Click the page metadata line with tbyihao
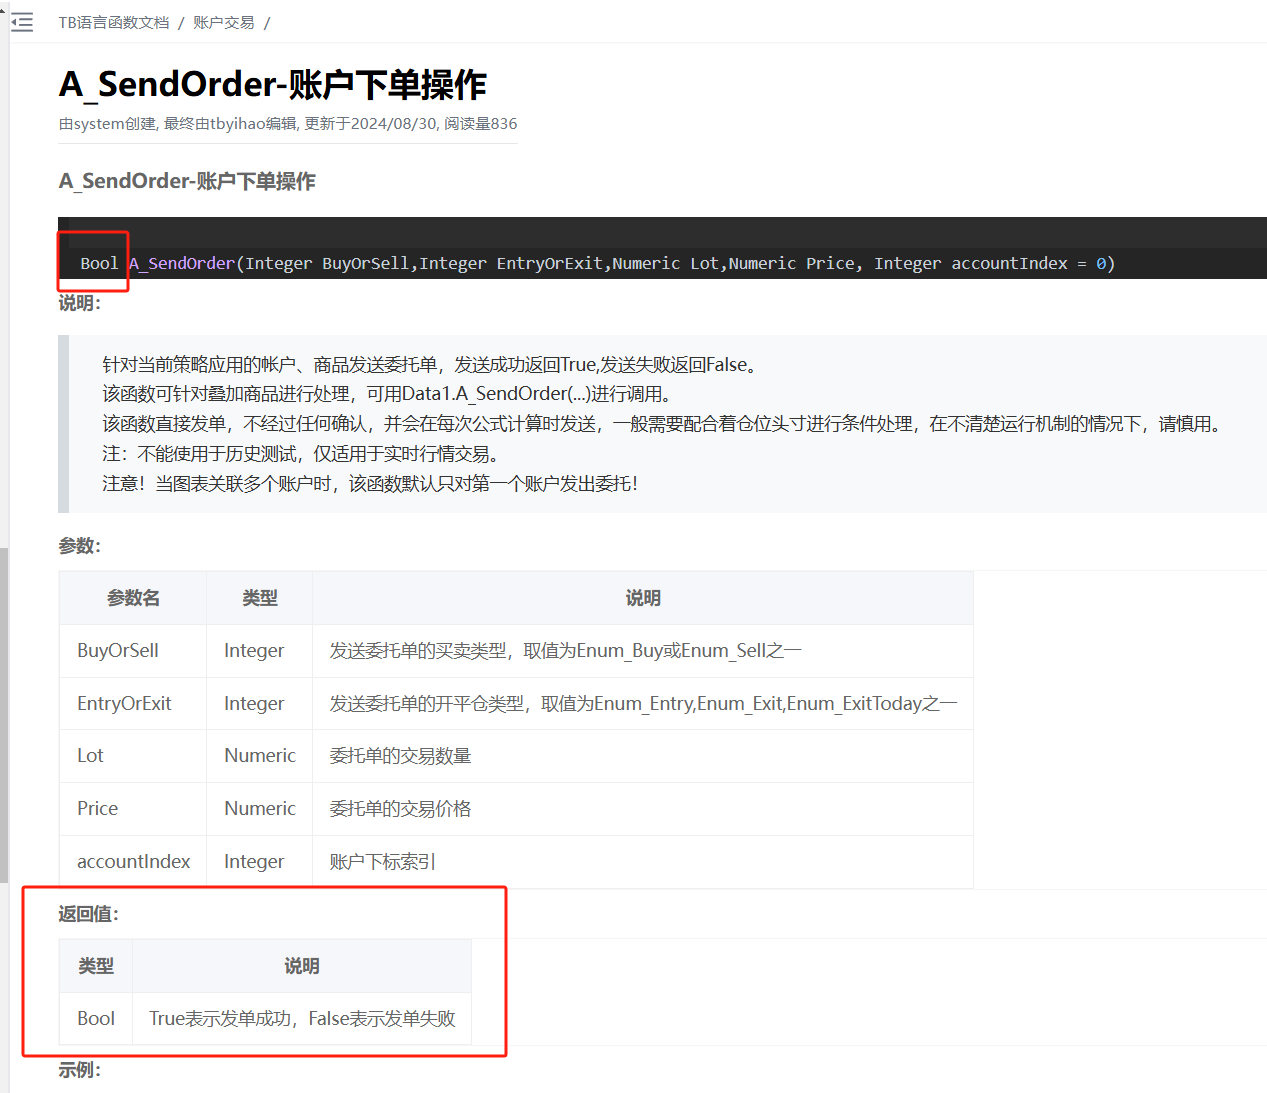1267x1093 pixels. coord(288,124)
